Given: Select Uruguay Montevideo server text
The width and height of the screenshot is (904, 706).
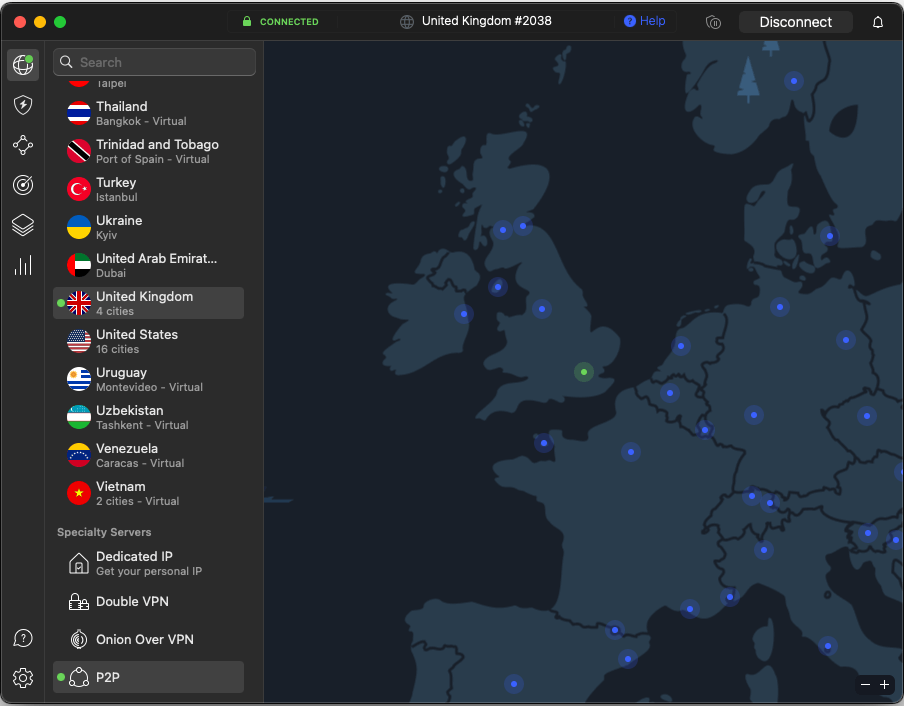Looking at the screenshot, I should click(x=149, y=380).
